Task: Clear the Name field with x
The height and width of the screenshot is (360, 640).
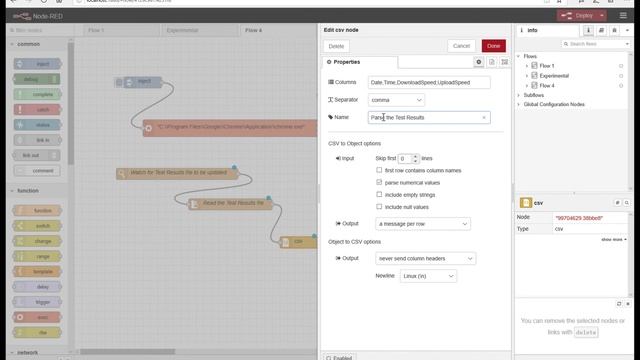Action: click(484, 118)
